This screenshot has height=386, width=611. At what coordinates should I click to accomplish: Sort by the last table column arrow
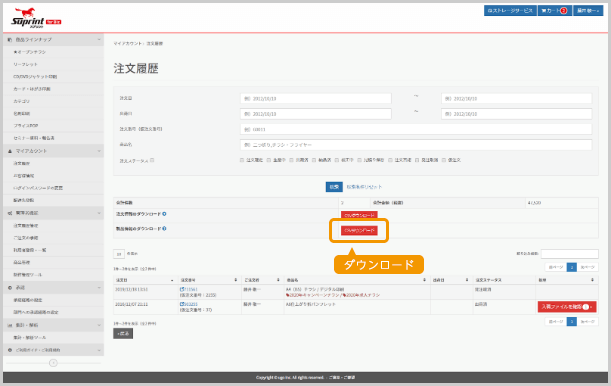point(592,280)
